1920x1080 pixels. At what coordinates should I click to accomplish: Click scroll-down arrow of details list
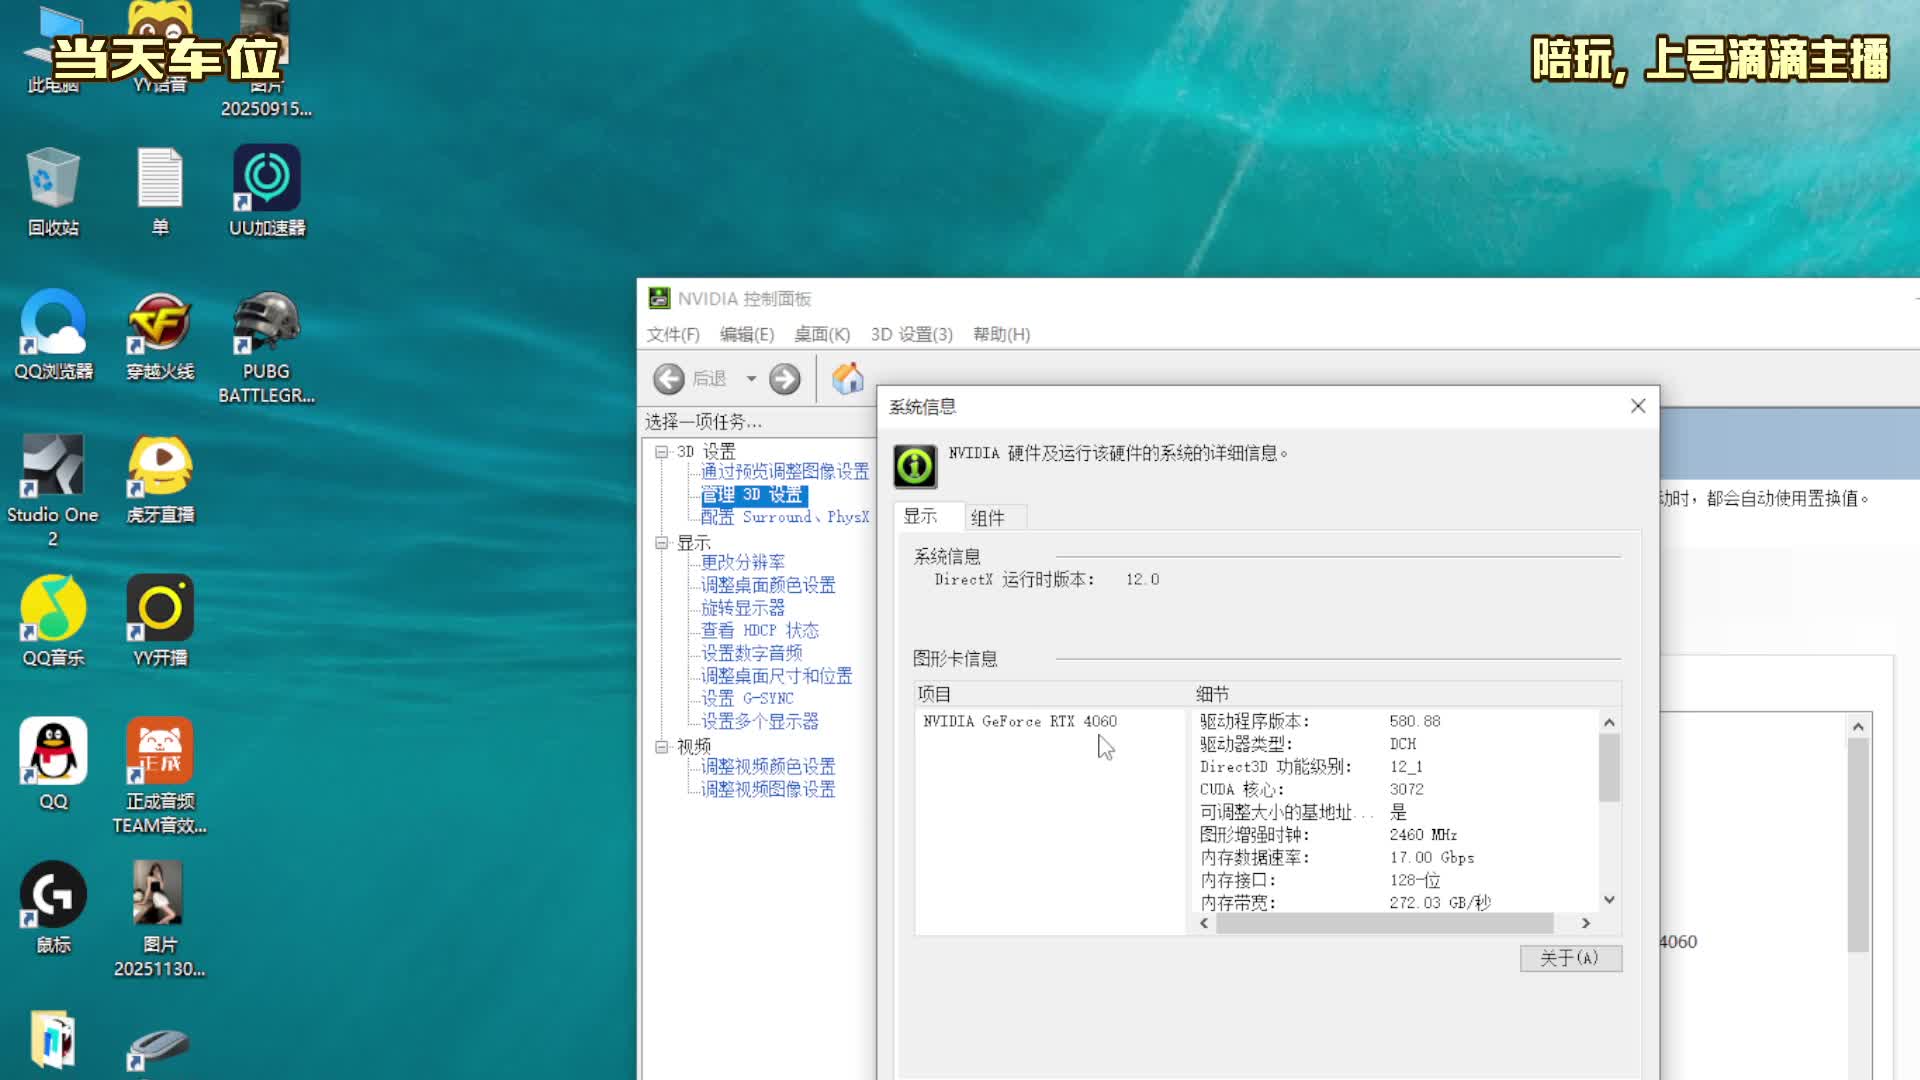[x=1609, y=900]
